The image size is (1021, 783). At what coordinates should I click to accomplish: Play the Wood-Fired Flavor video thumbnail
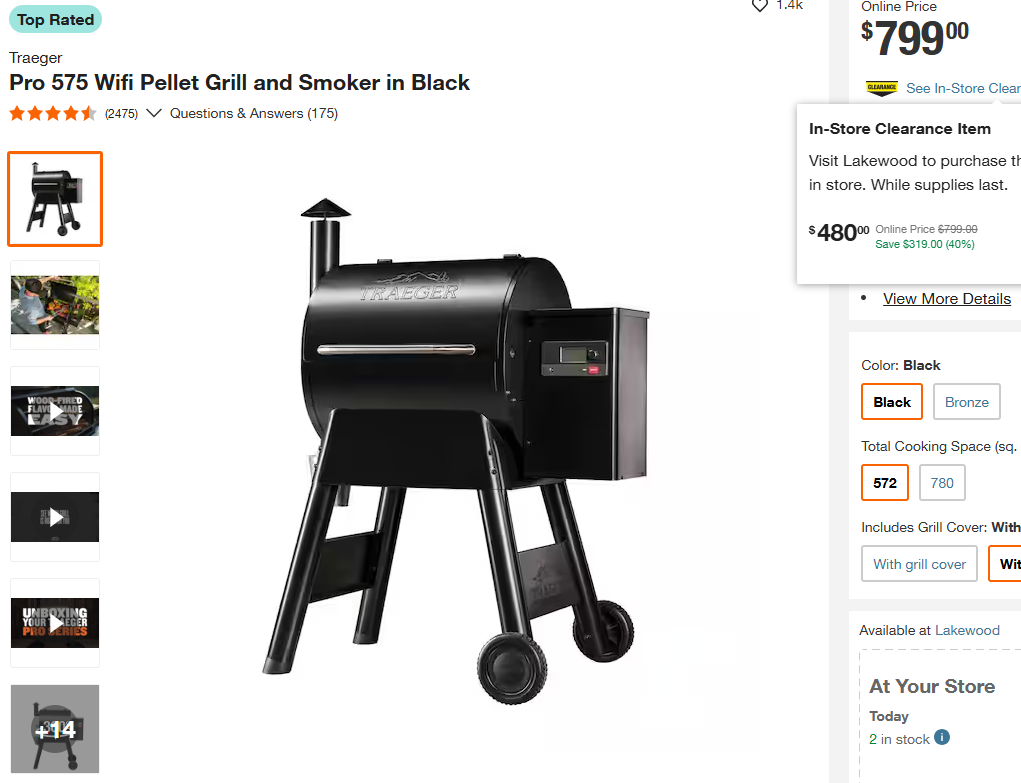[55, 411]
